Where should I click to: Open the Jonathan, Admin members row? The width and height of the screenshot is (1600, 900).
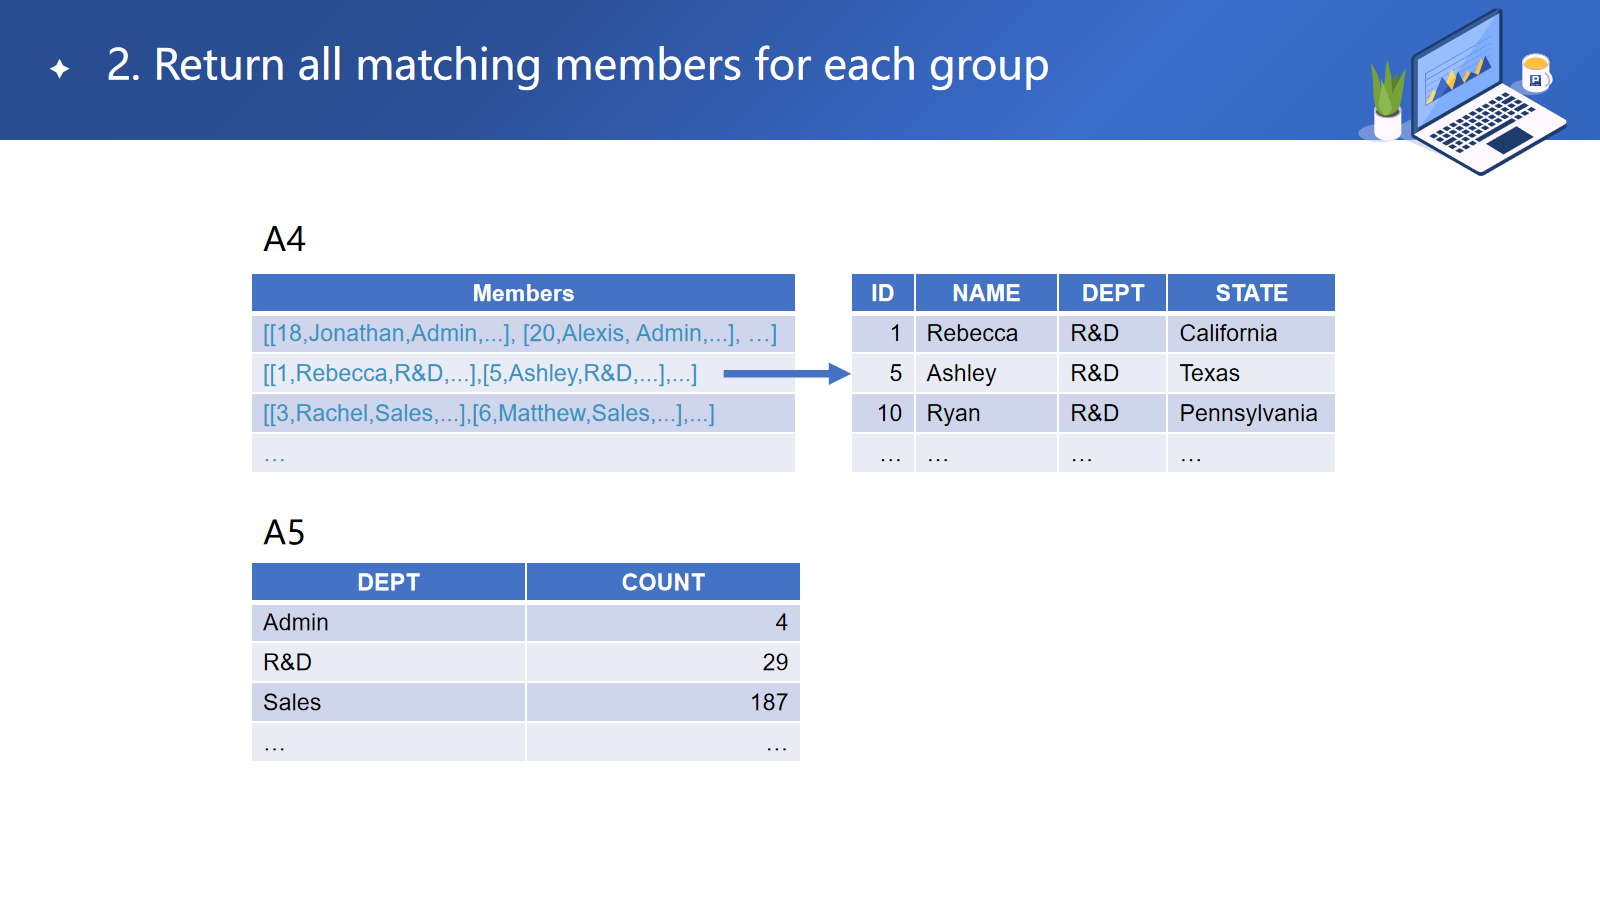(x=519, y=333)
